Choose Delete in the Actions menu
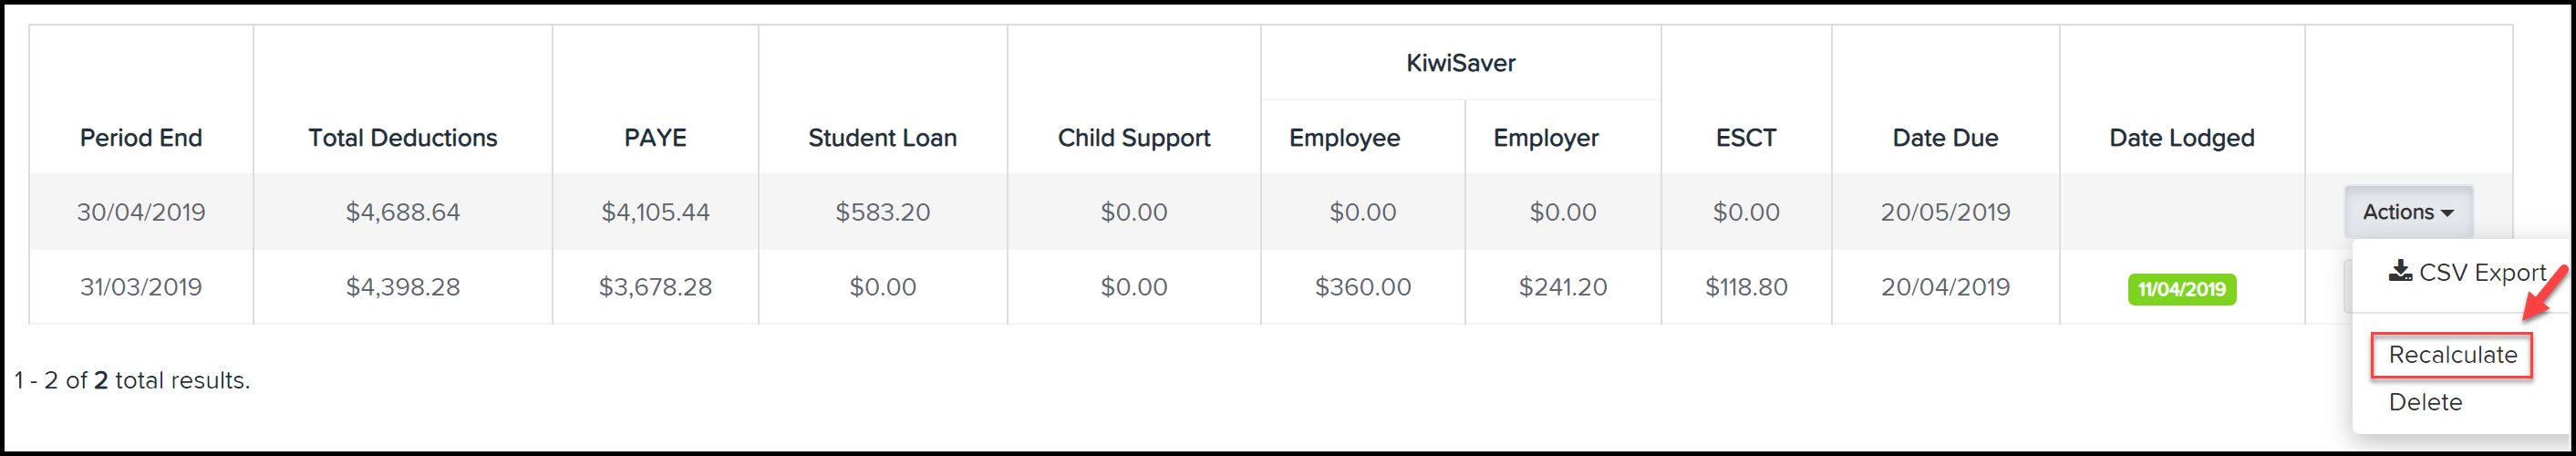2576x456 pixels. point(2425,402)
